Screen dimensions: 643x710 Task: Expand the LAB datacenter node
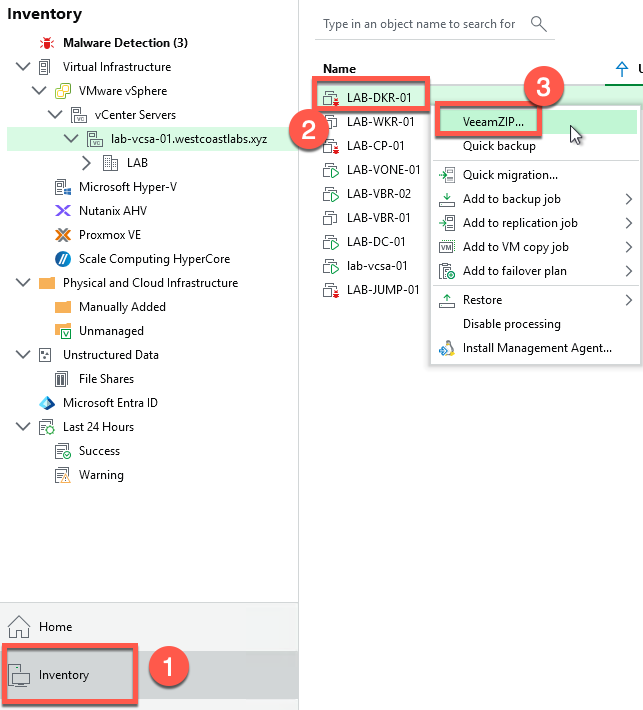pyautogui.click(x=86, y=163)
